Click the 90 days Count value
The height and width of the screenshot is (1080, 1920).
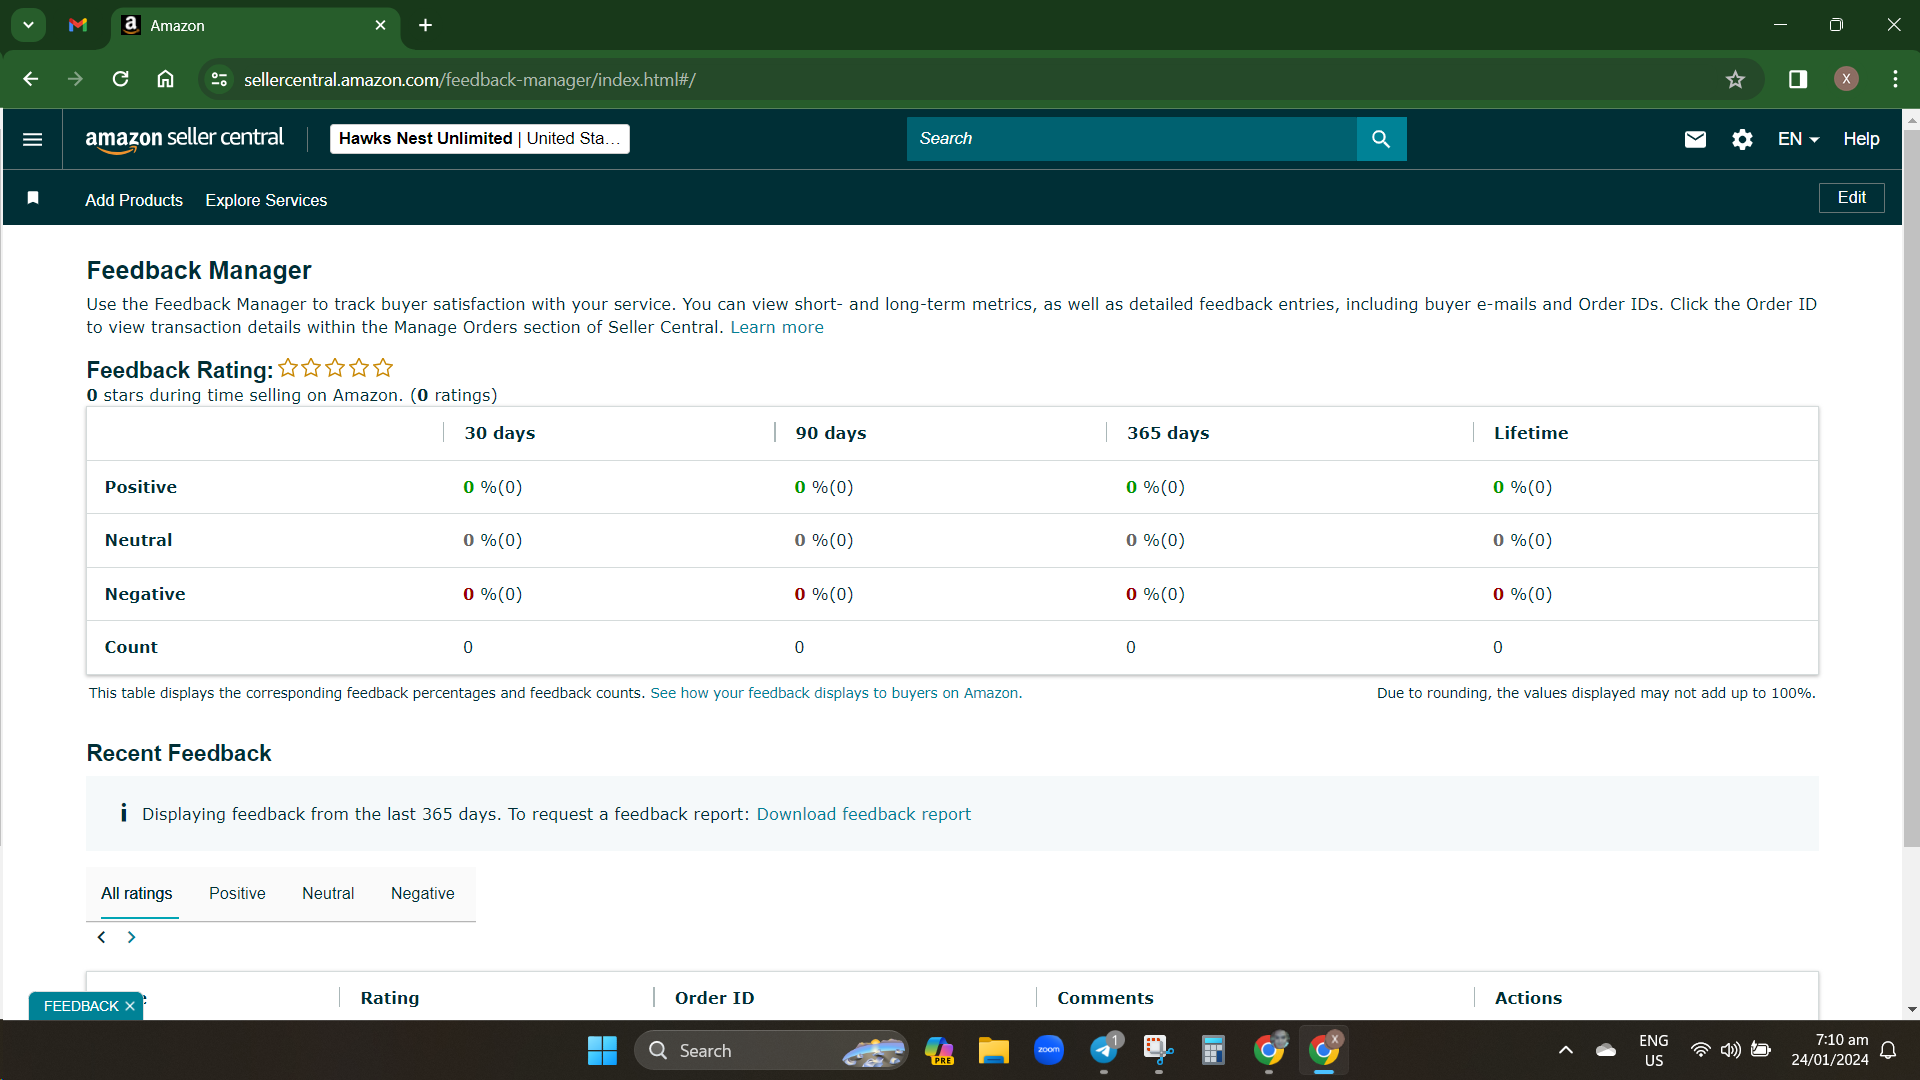[799, 647]
